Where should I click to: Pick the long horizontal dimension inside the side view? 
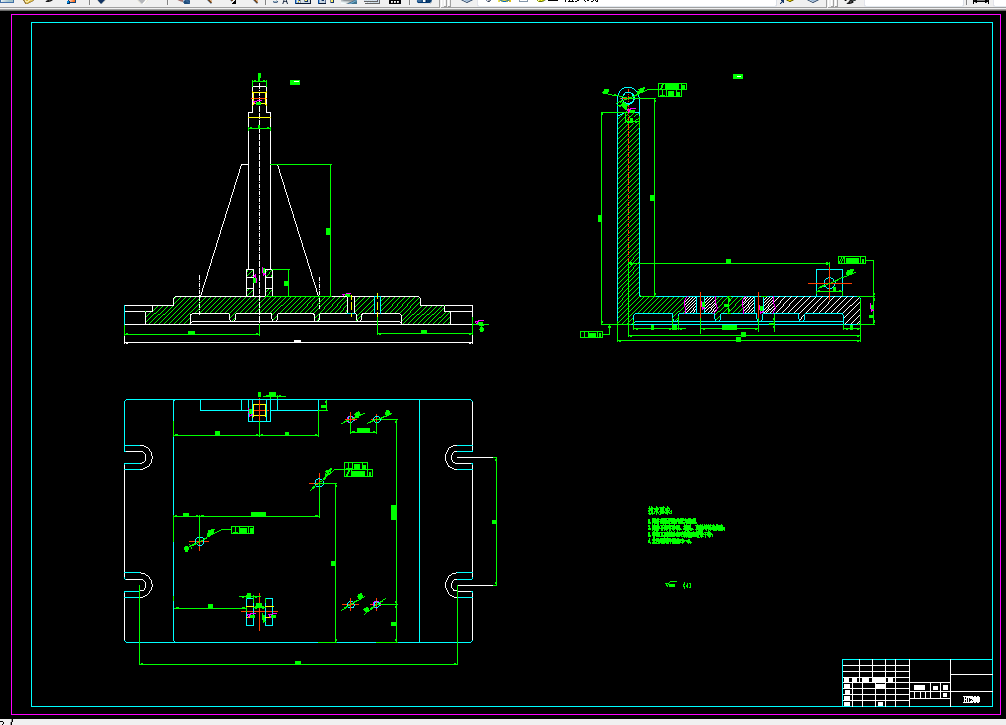(729, 262)
